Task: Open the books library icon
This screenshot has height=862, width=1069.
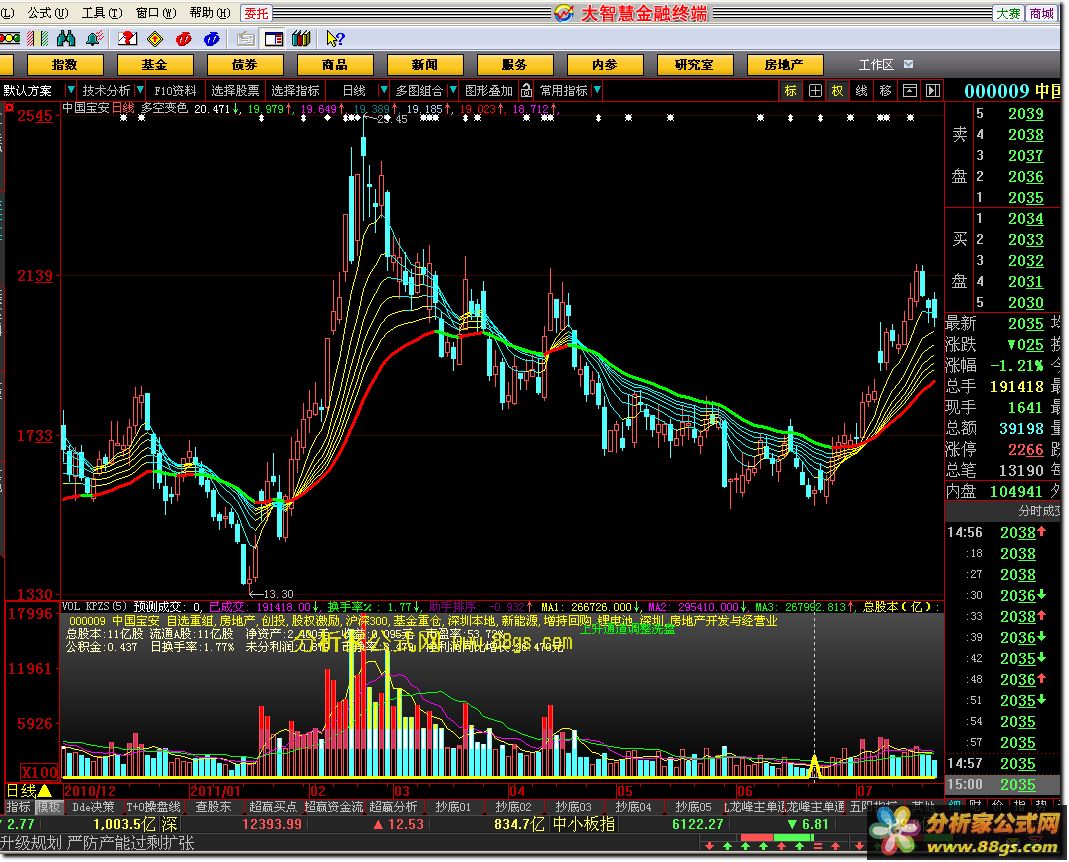Action: 301,39
